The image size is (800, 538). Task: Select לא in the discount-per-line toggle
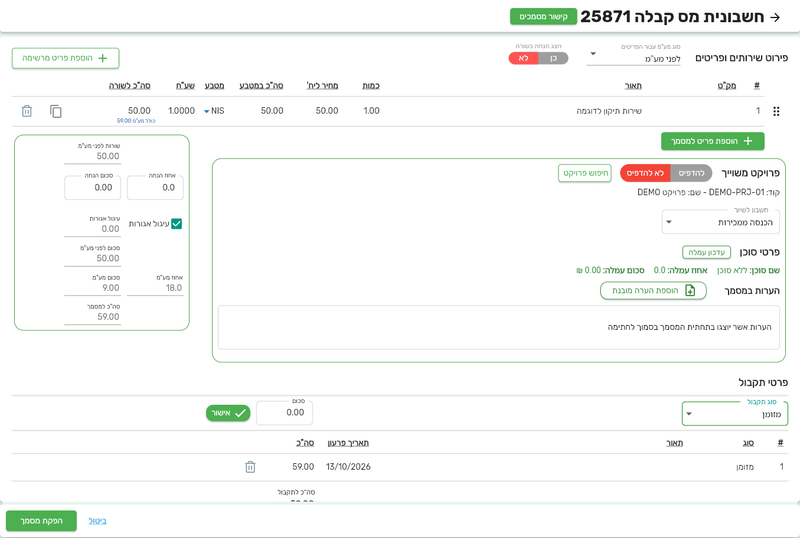click(523, 58)
